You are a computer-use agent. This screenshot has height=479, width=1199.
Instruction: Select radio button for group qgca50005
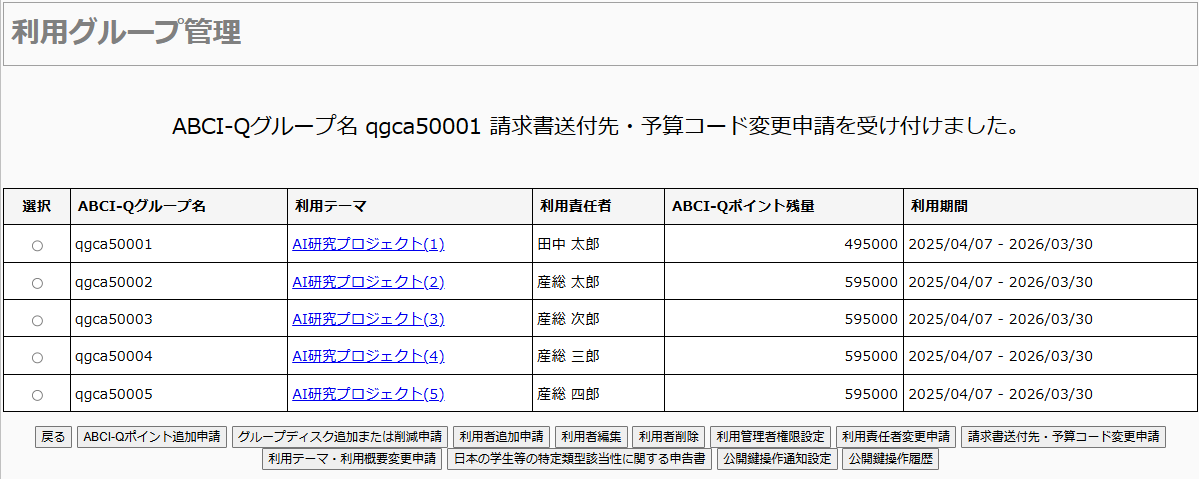[x=37, y=395]
